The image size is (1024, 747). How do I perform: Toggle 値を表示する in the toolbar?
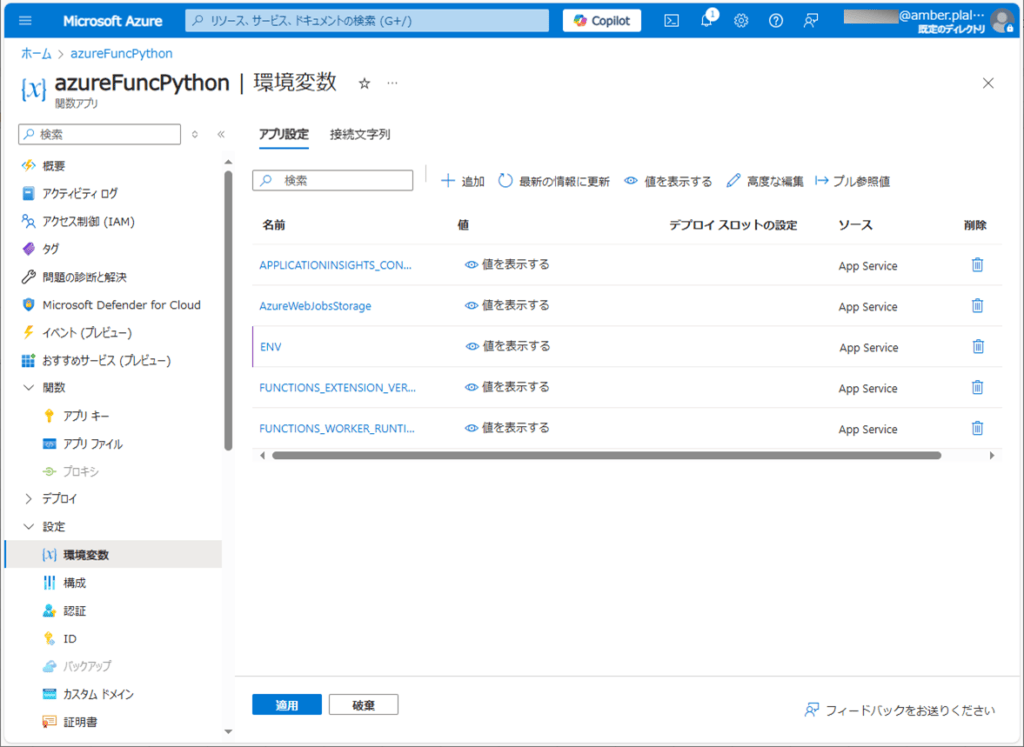point(668,181)
